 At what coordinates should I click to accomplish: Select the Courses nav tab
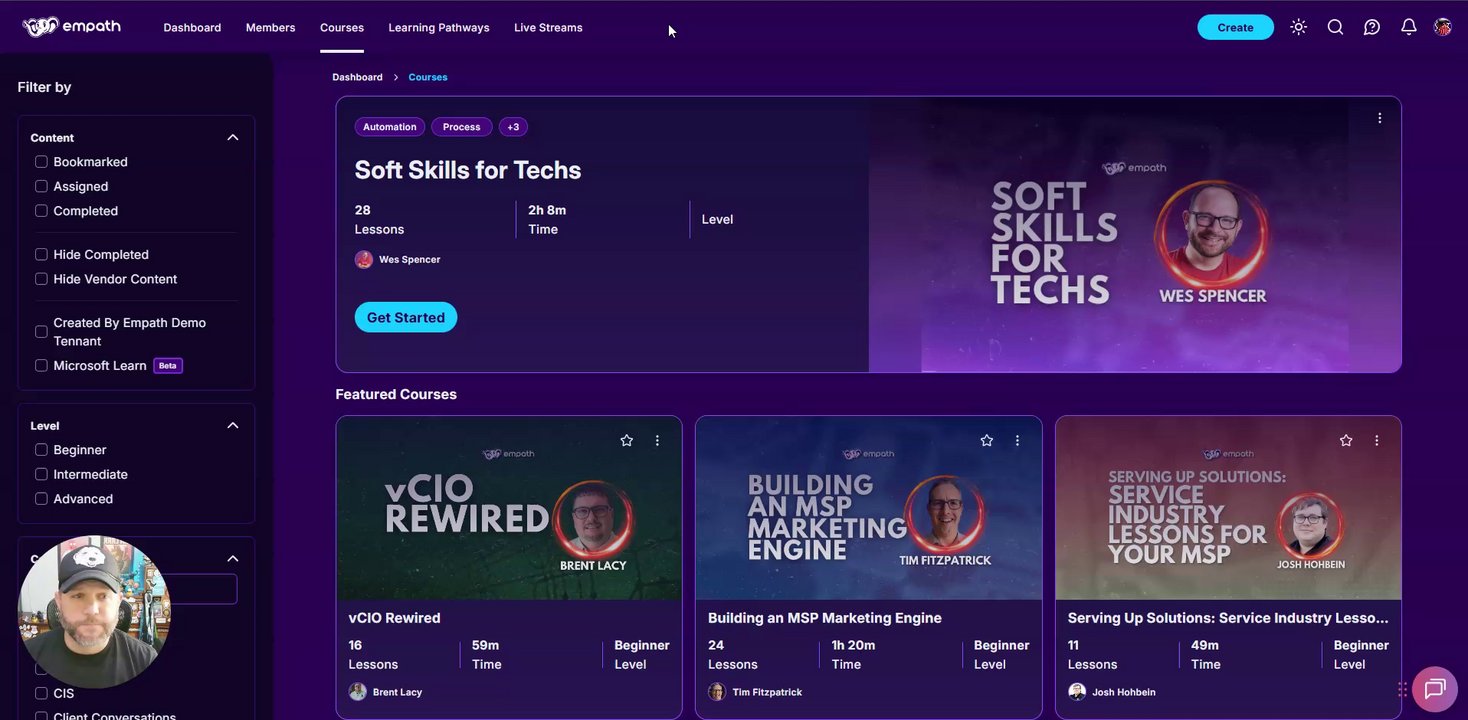tap(342, 28)
